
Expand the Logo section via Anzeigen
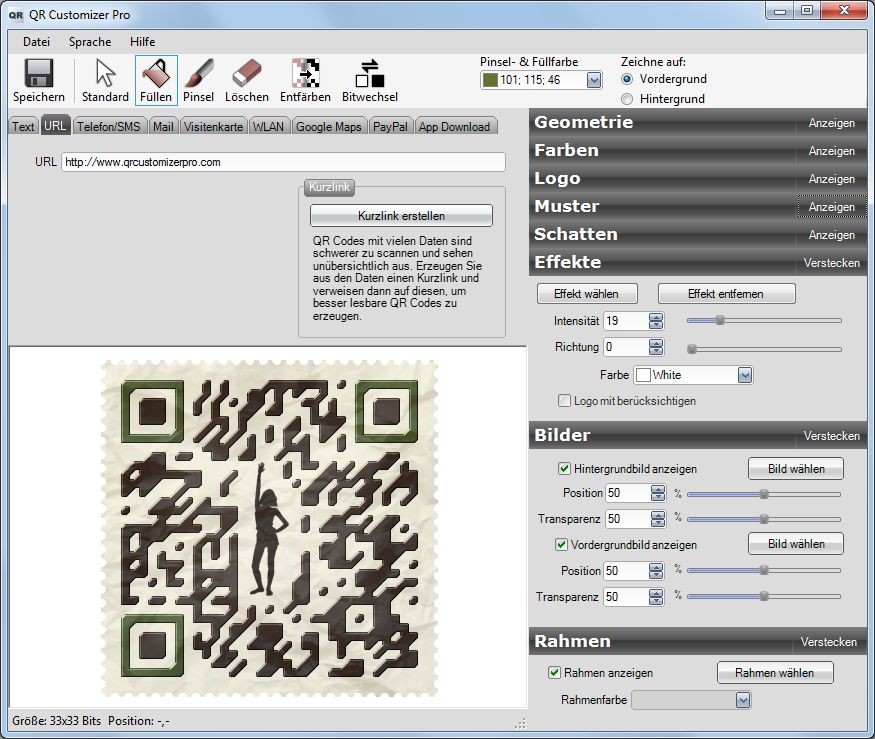coord(831,179)
